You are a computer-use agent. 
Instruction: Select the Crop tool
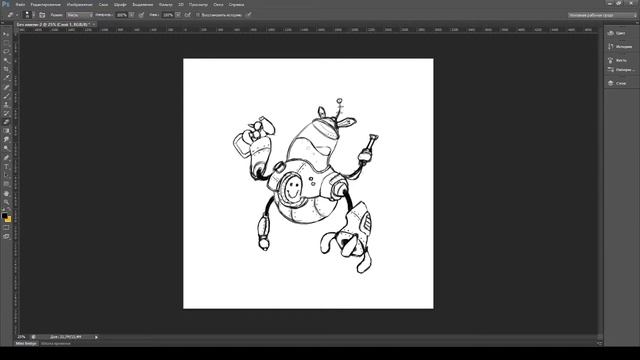(x=6, y=69)
